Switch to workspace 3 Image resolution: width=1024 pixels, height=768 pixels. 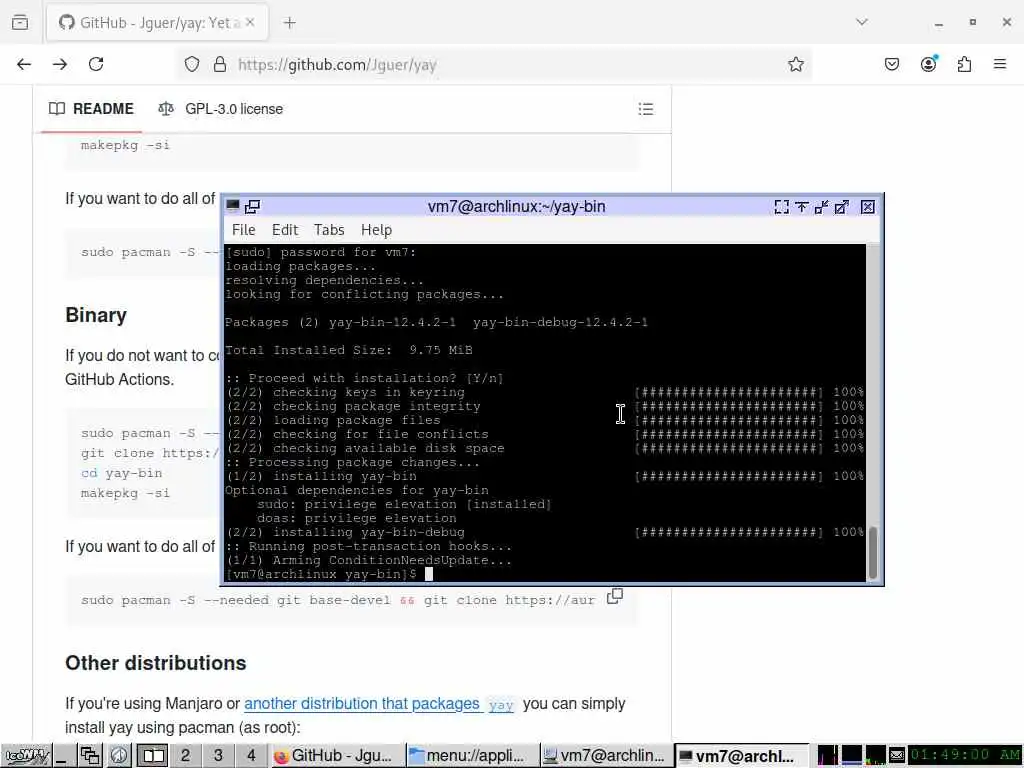(218, 756)
